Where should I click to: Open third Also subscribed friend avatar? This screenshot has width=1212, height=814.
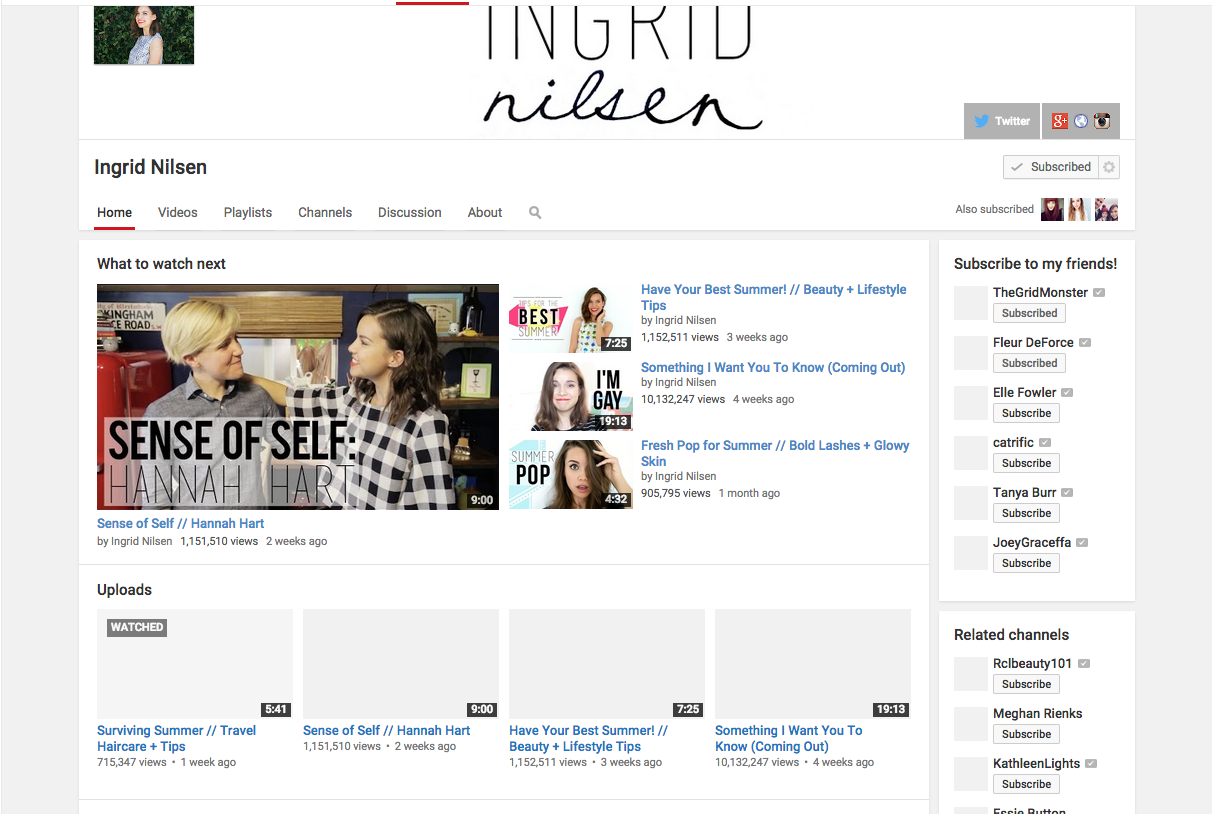tap(1106, 209)
